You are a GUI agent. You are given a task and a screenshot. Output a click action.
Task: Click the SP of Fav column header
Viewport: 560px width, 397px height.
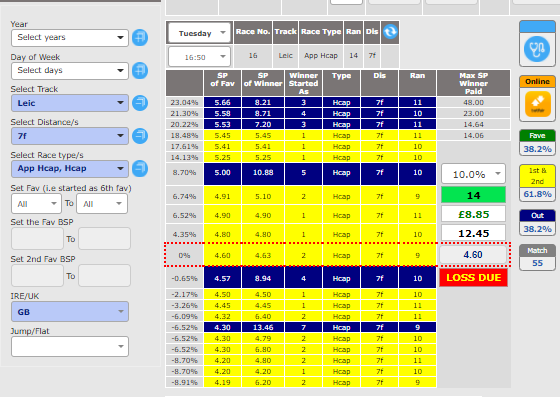pos(222,83)
